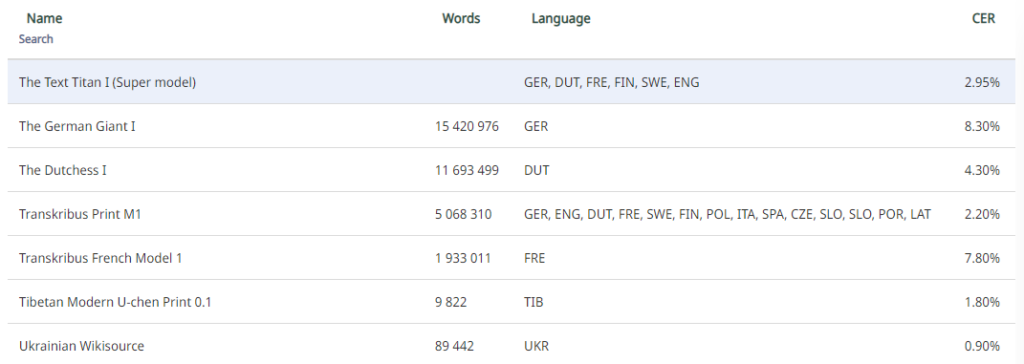The image size is (1024, 364).
Task: Sort by the Name column header
Action: 44,18
